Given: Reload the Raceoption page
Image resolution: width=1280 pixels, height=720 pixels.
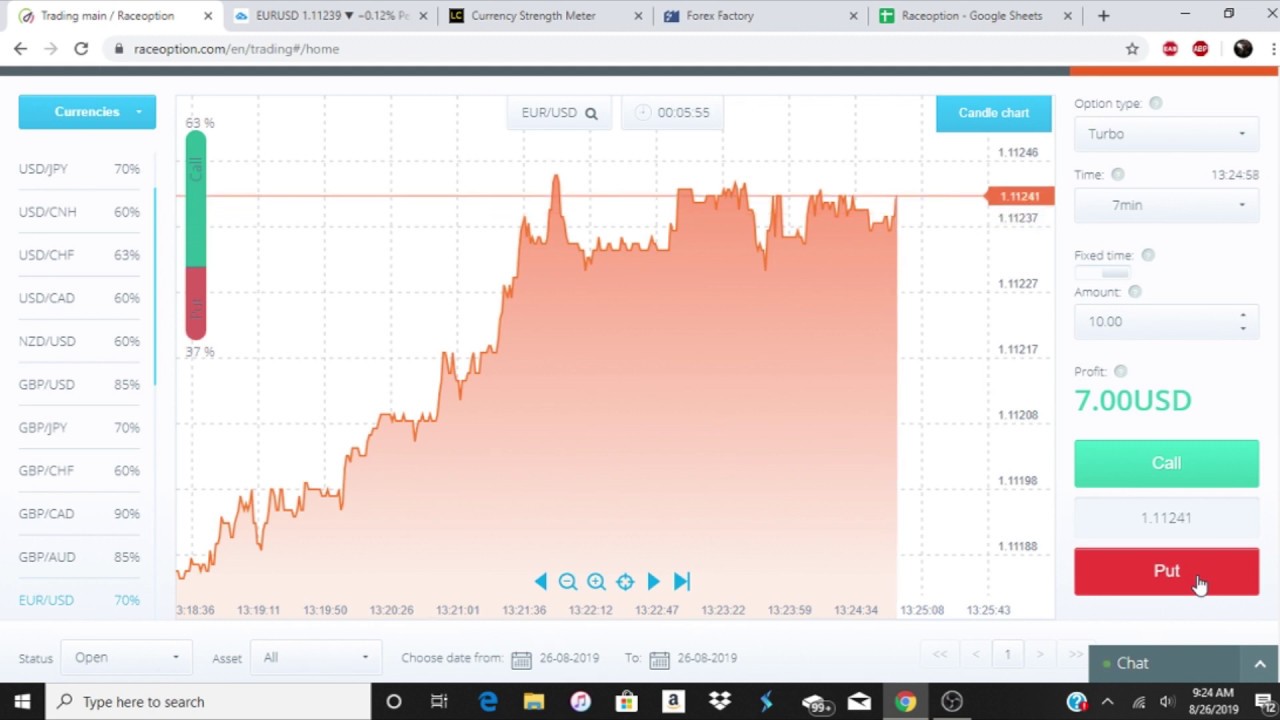Looking at the screenshot, I should pyautogui.click(x=81, y=48).
